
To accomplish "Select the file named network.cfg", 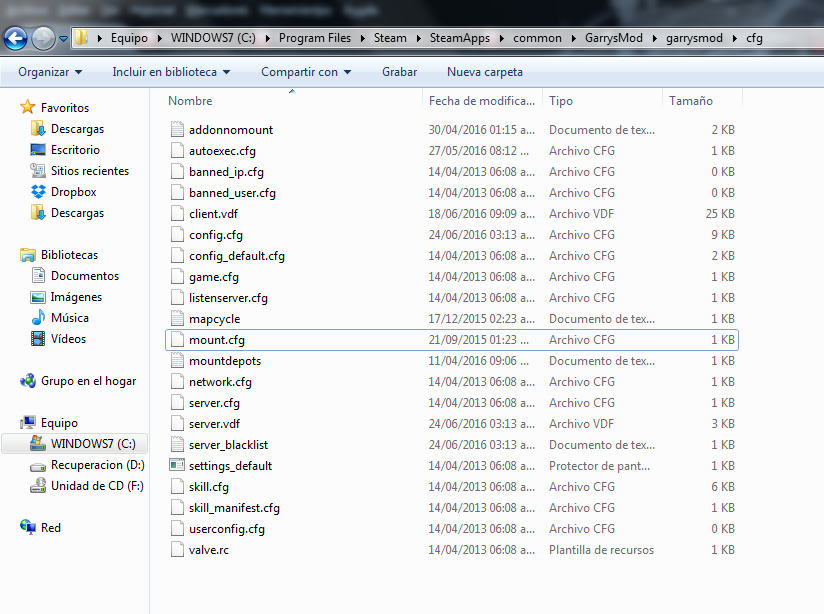I will pos(220,382).
